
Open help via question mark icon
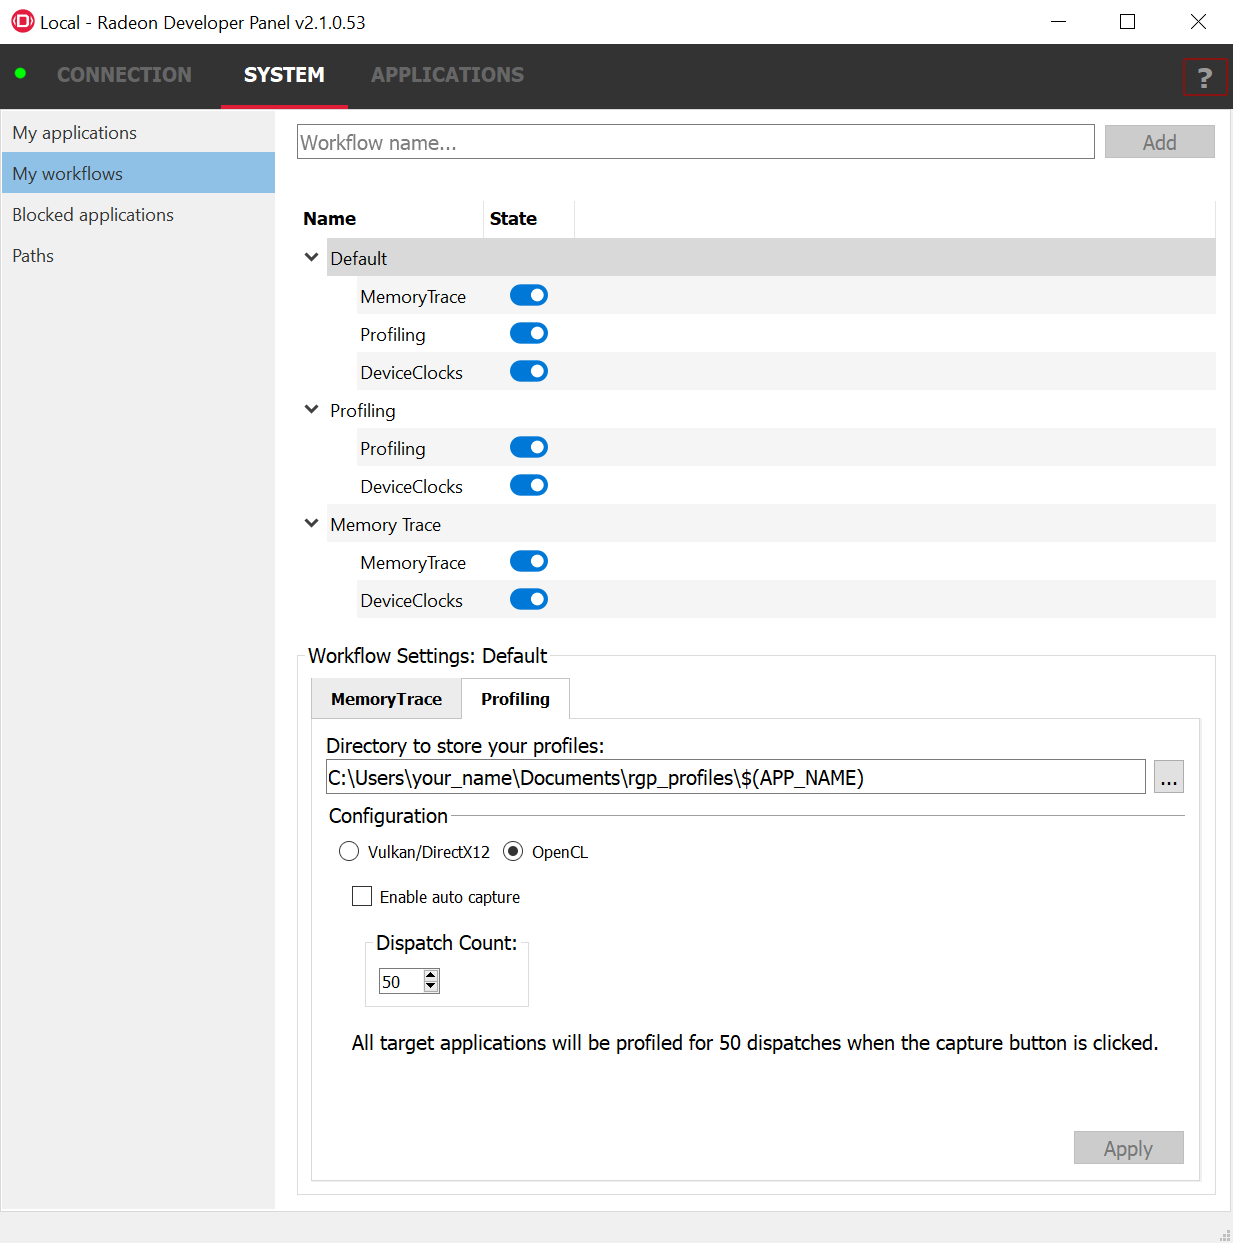[1204, 77]
